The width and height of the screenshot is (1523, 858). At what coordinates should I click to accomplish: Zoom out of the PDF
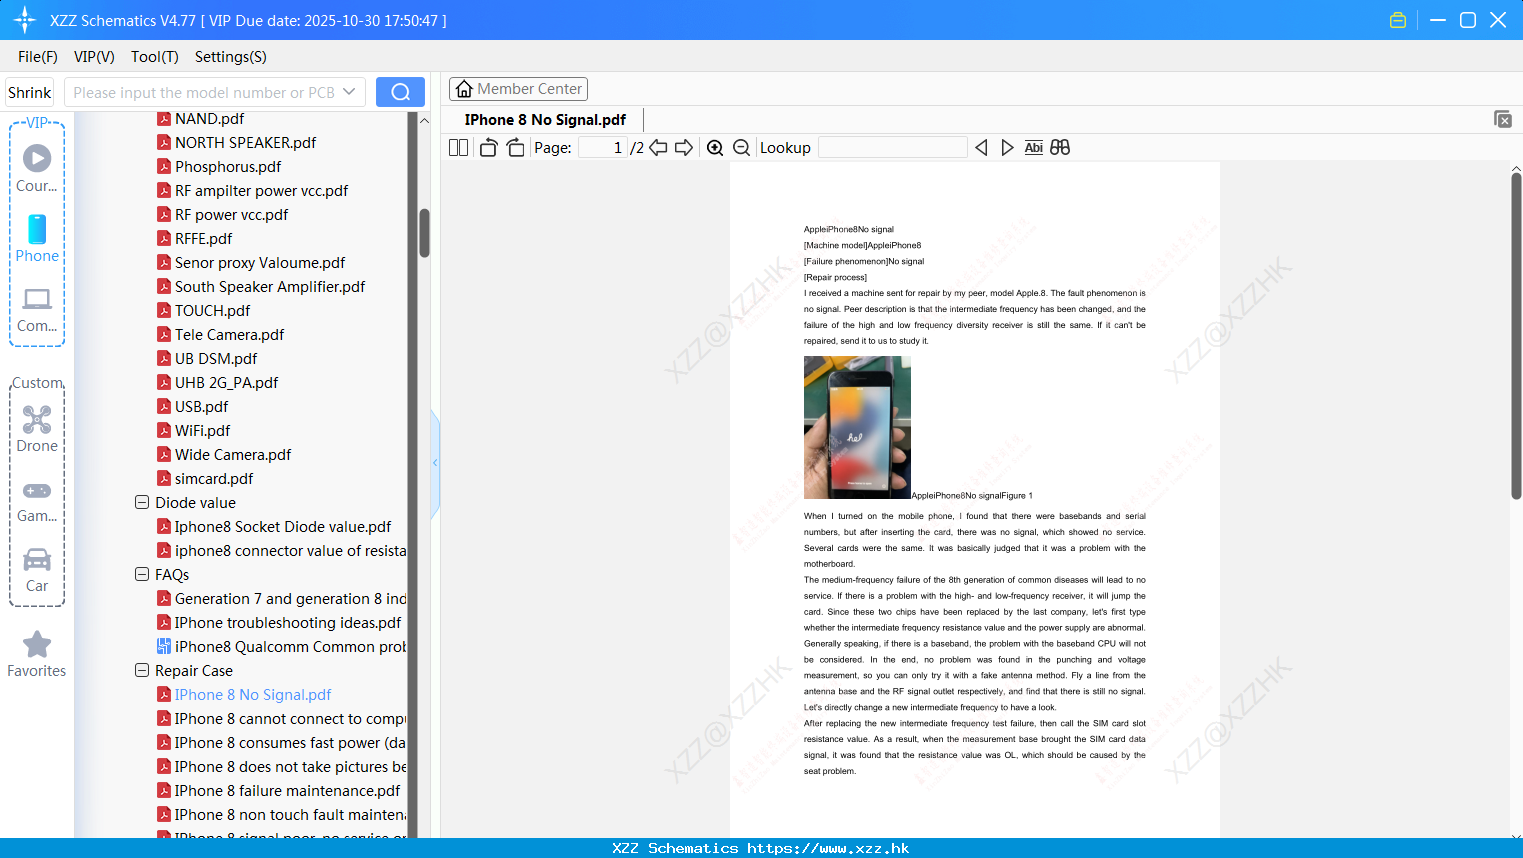tap(742, 148)
